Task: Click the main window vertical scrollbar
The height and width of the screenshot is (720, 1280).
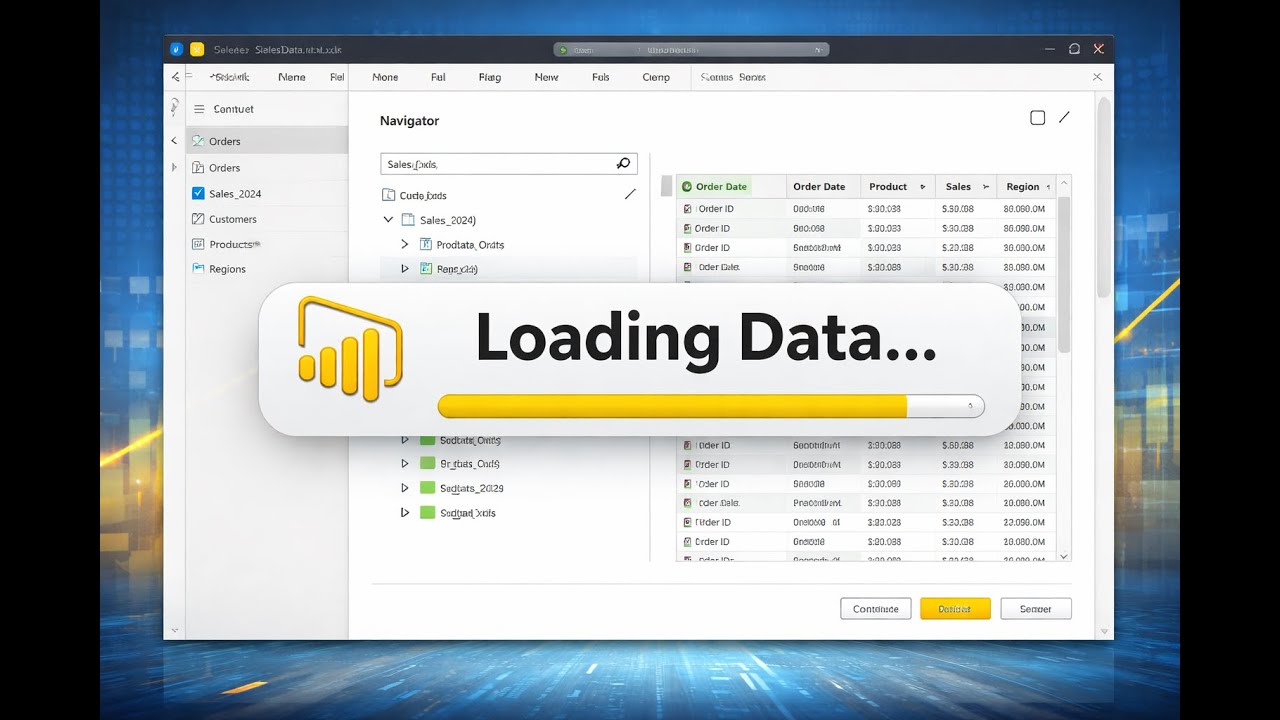Action: (x=1104, y=197)
